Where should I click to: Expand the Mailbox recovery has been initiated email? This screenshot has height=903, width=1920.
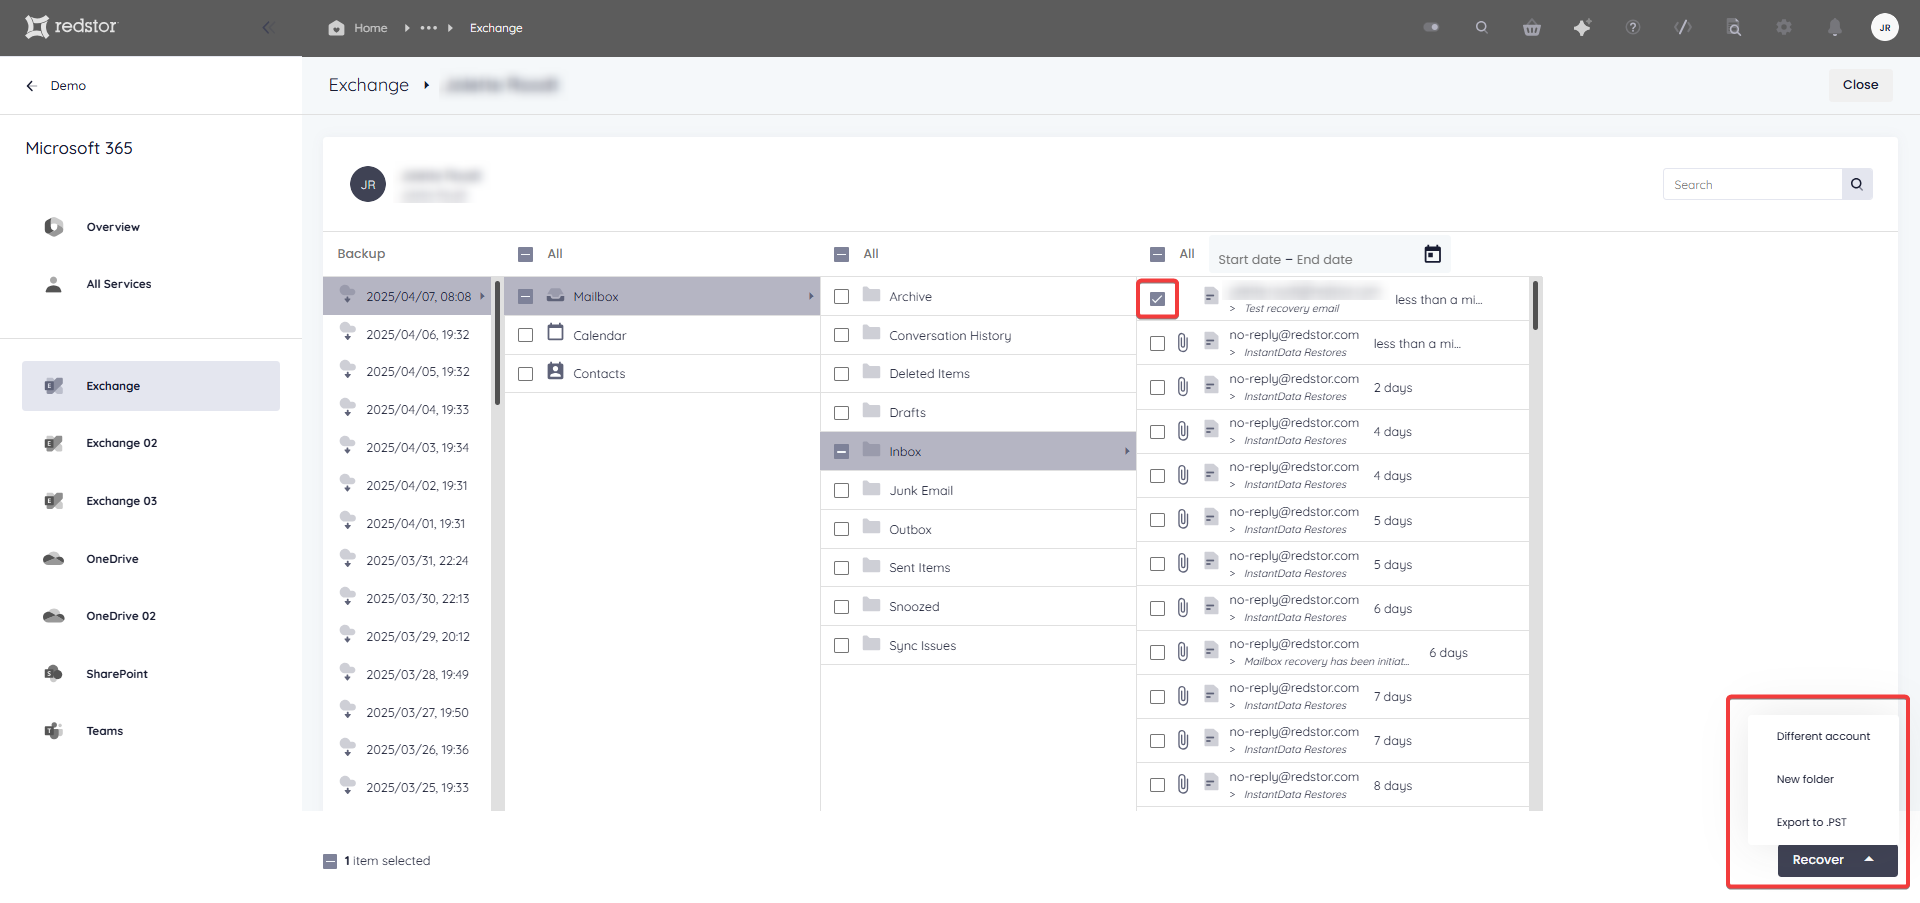[1233, 662]
